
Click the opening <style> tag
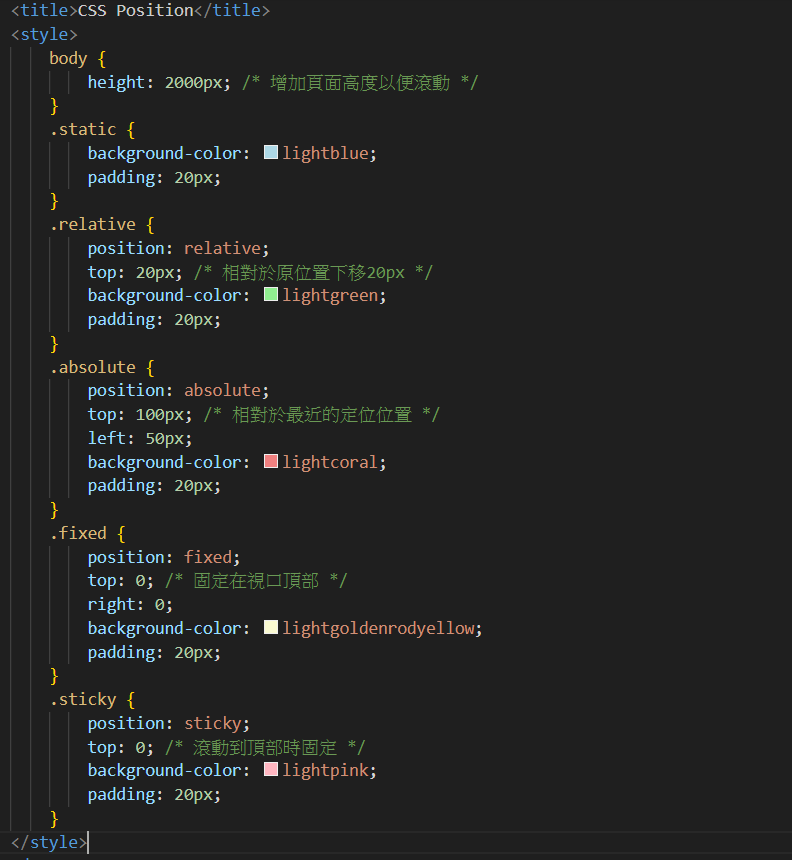pyautogui.click(x=44, y=35)
